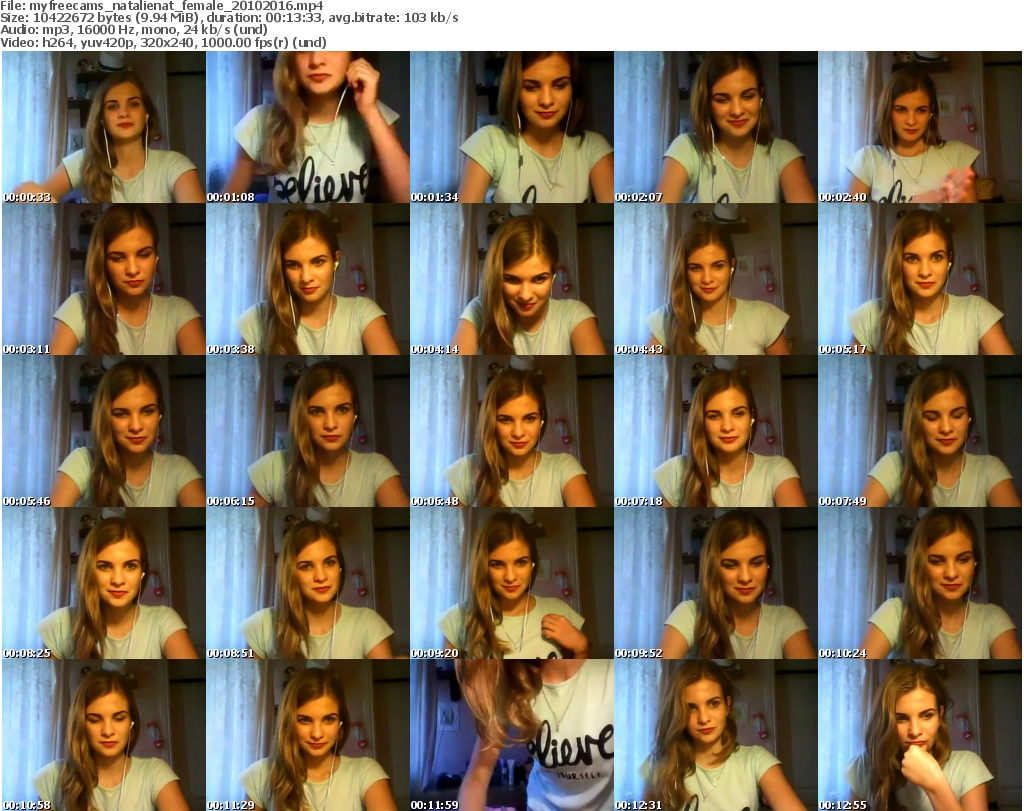Select the thumbnail timestamped 00:00:33
1024x811 pixels.
point(104,127)
